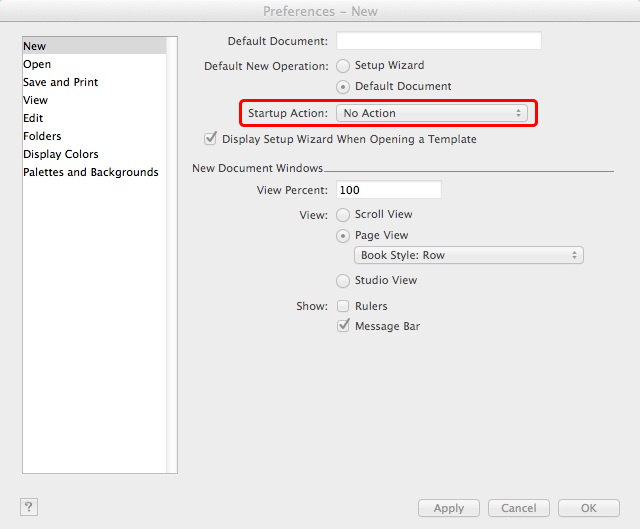Open the Save and Print preferences category
Screen dimensions: 640x529
[61, 82]
